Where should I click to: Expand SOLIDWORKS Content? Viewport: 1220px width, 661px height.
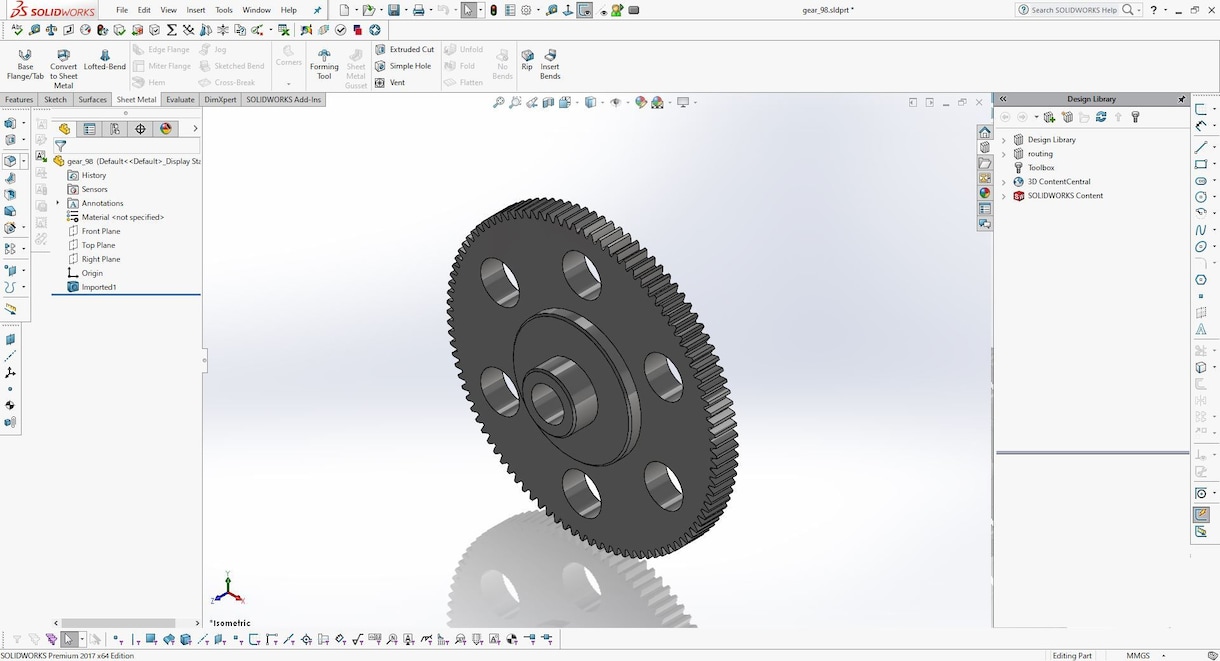pyautogui.click(x=1003, y=196)
